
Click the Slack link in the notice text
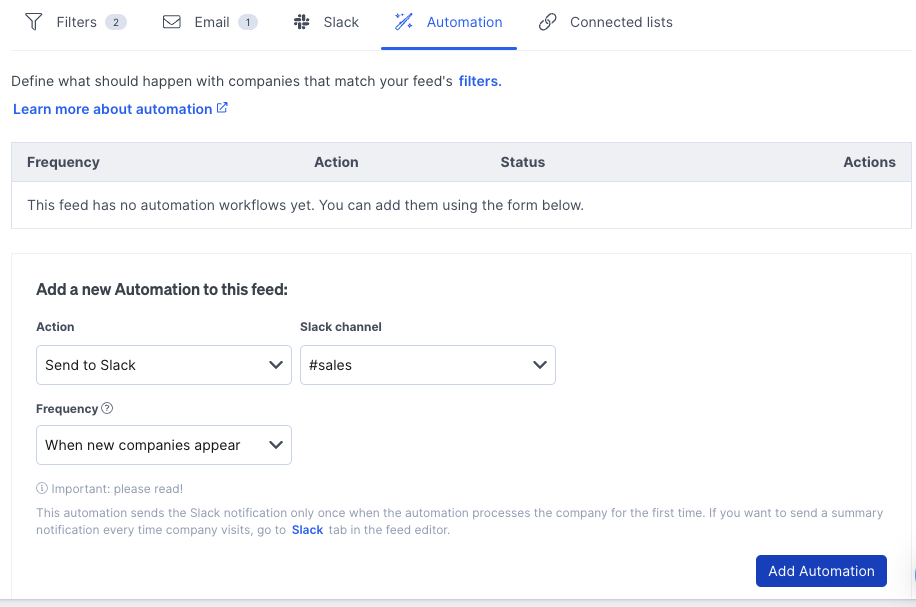tap(306, 530)
